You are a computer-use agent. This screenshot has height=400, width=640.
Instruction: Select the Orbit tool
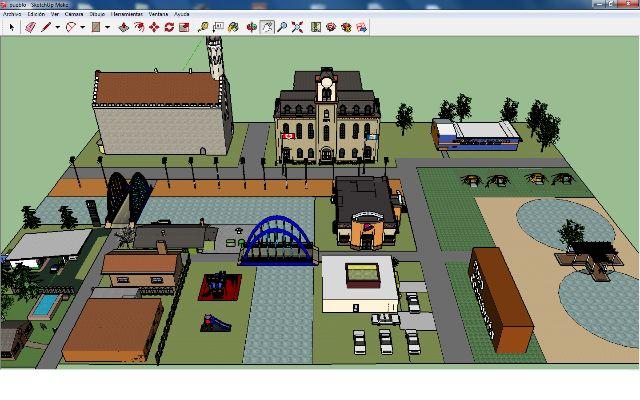(251, 27)
